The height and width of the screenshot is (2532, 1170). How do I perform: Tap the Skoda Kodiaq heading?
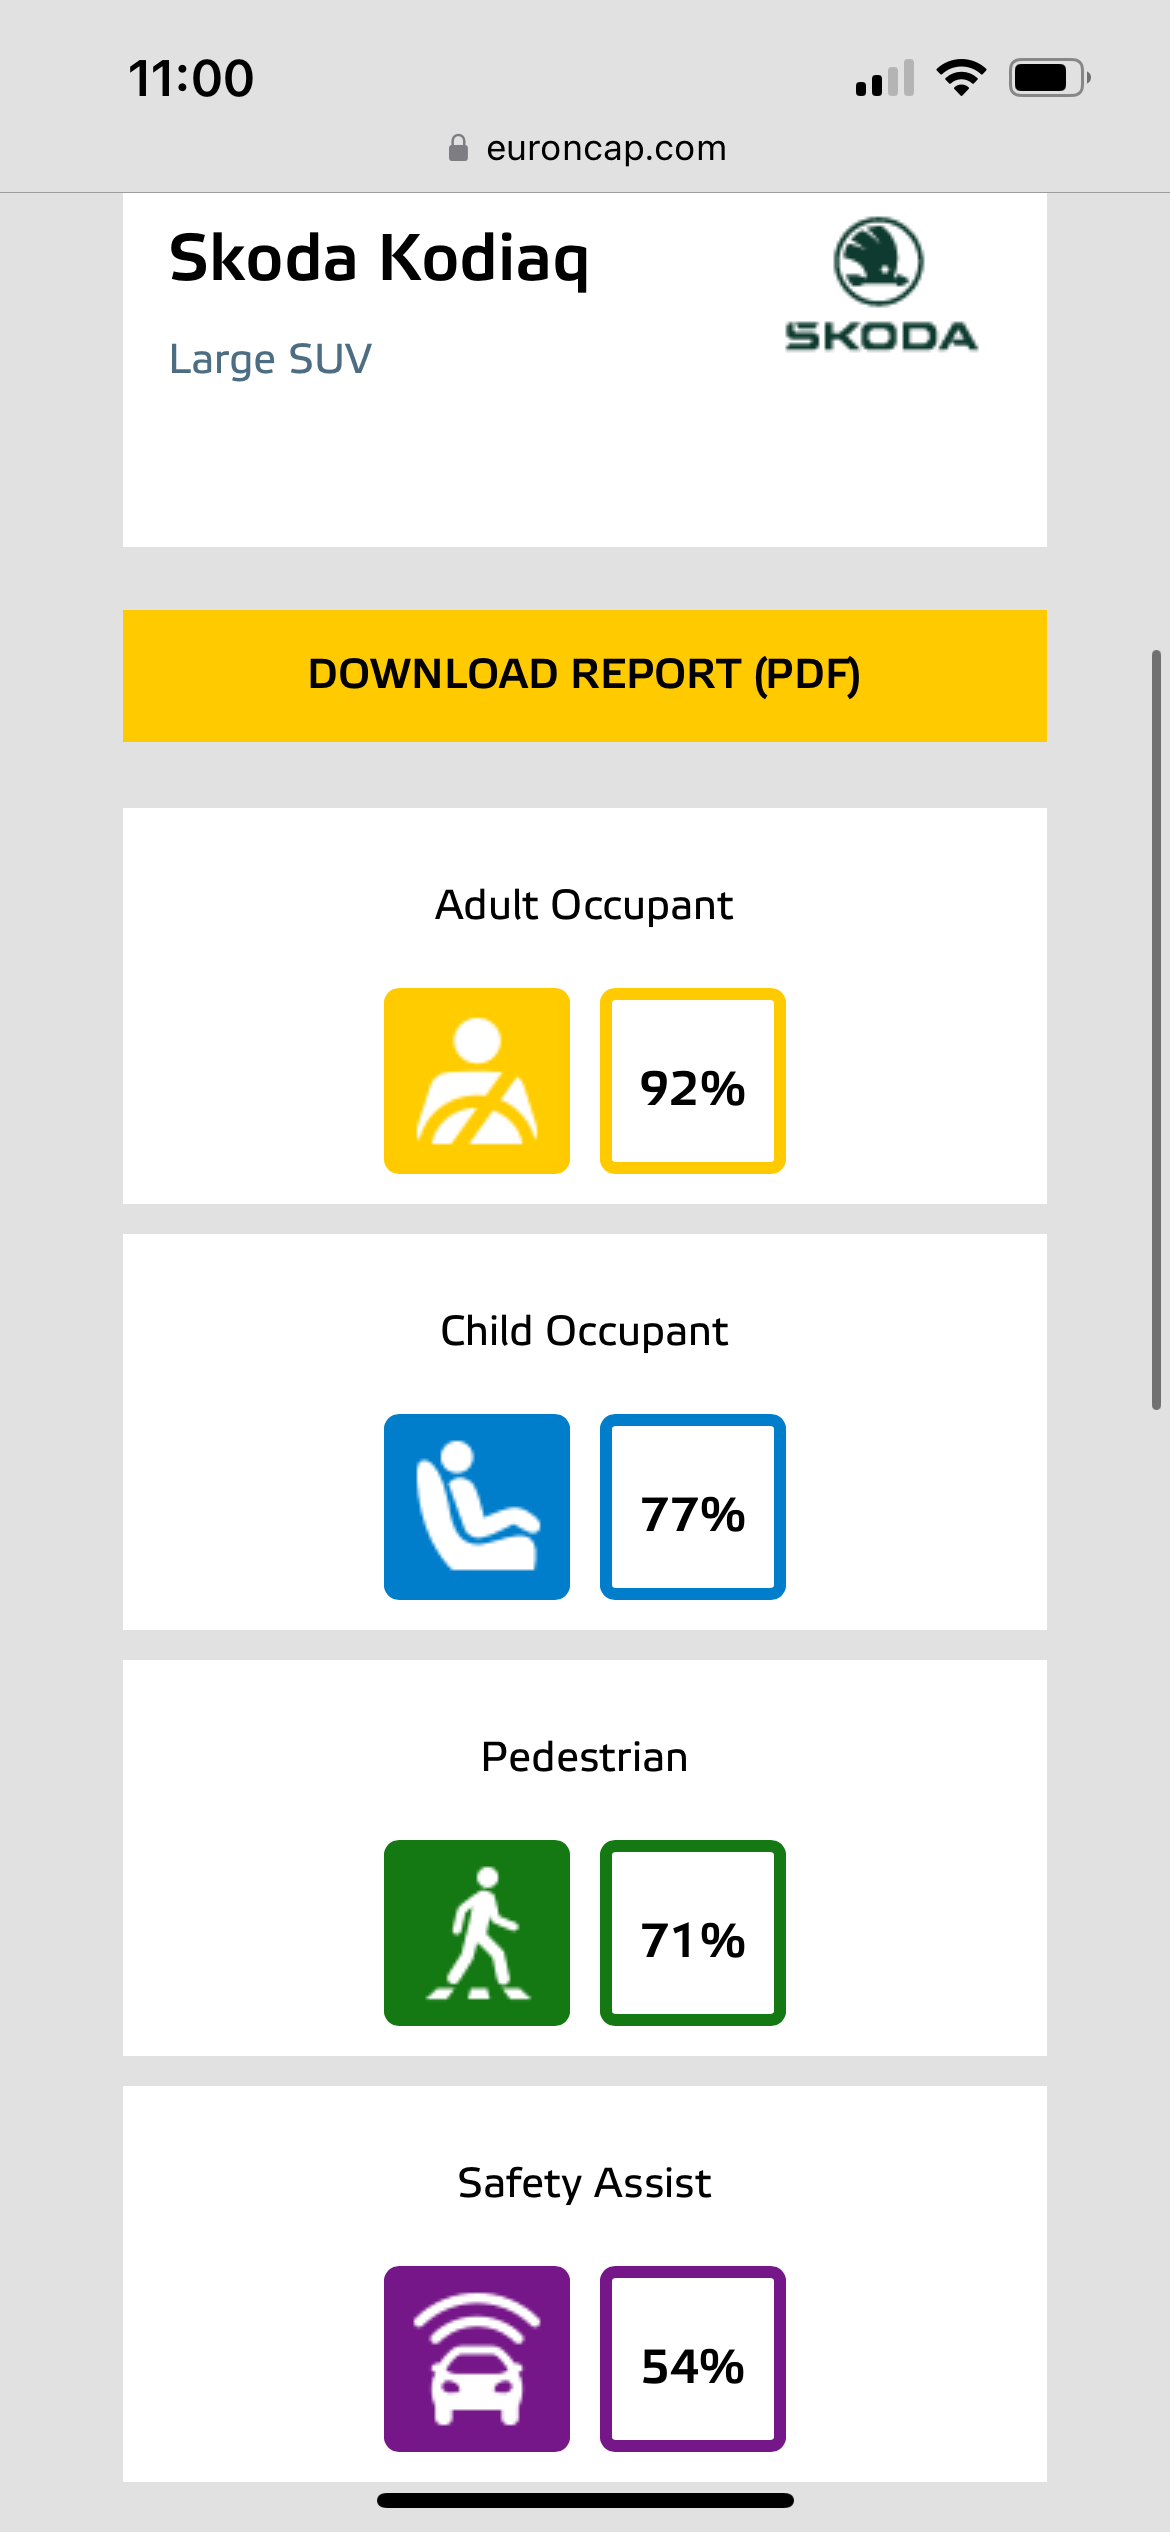[379, 259]
